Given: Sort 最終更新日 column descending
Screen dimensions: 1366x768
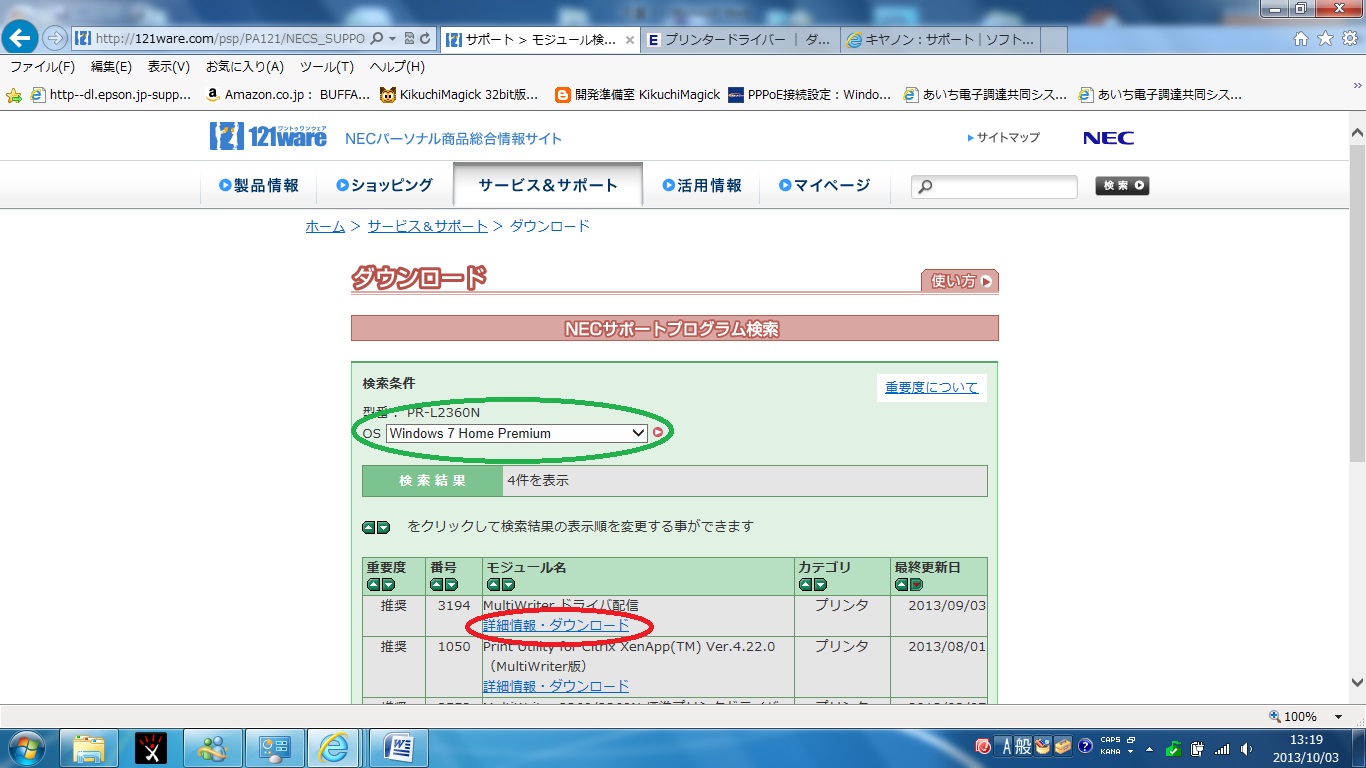Looking at the screenshot, I should pos(916,585).
